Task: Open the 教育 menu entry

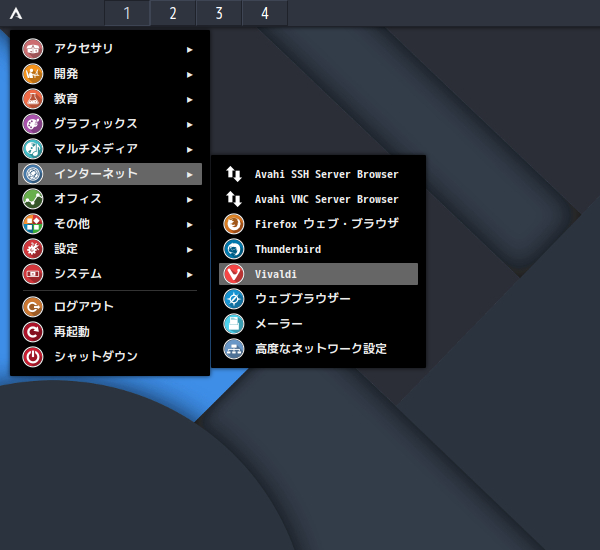Action: click(110, 99)
